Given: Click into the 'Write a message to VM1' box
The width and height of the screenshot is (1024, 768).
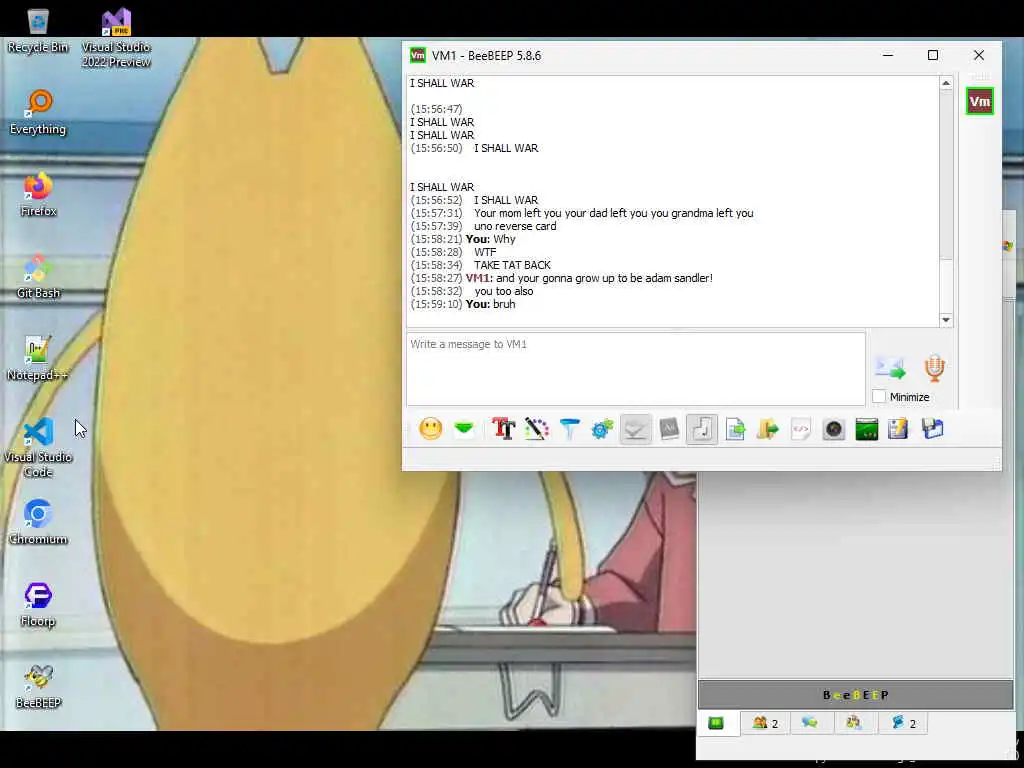Looking at the screenshot, I should [635, 369].
